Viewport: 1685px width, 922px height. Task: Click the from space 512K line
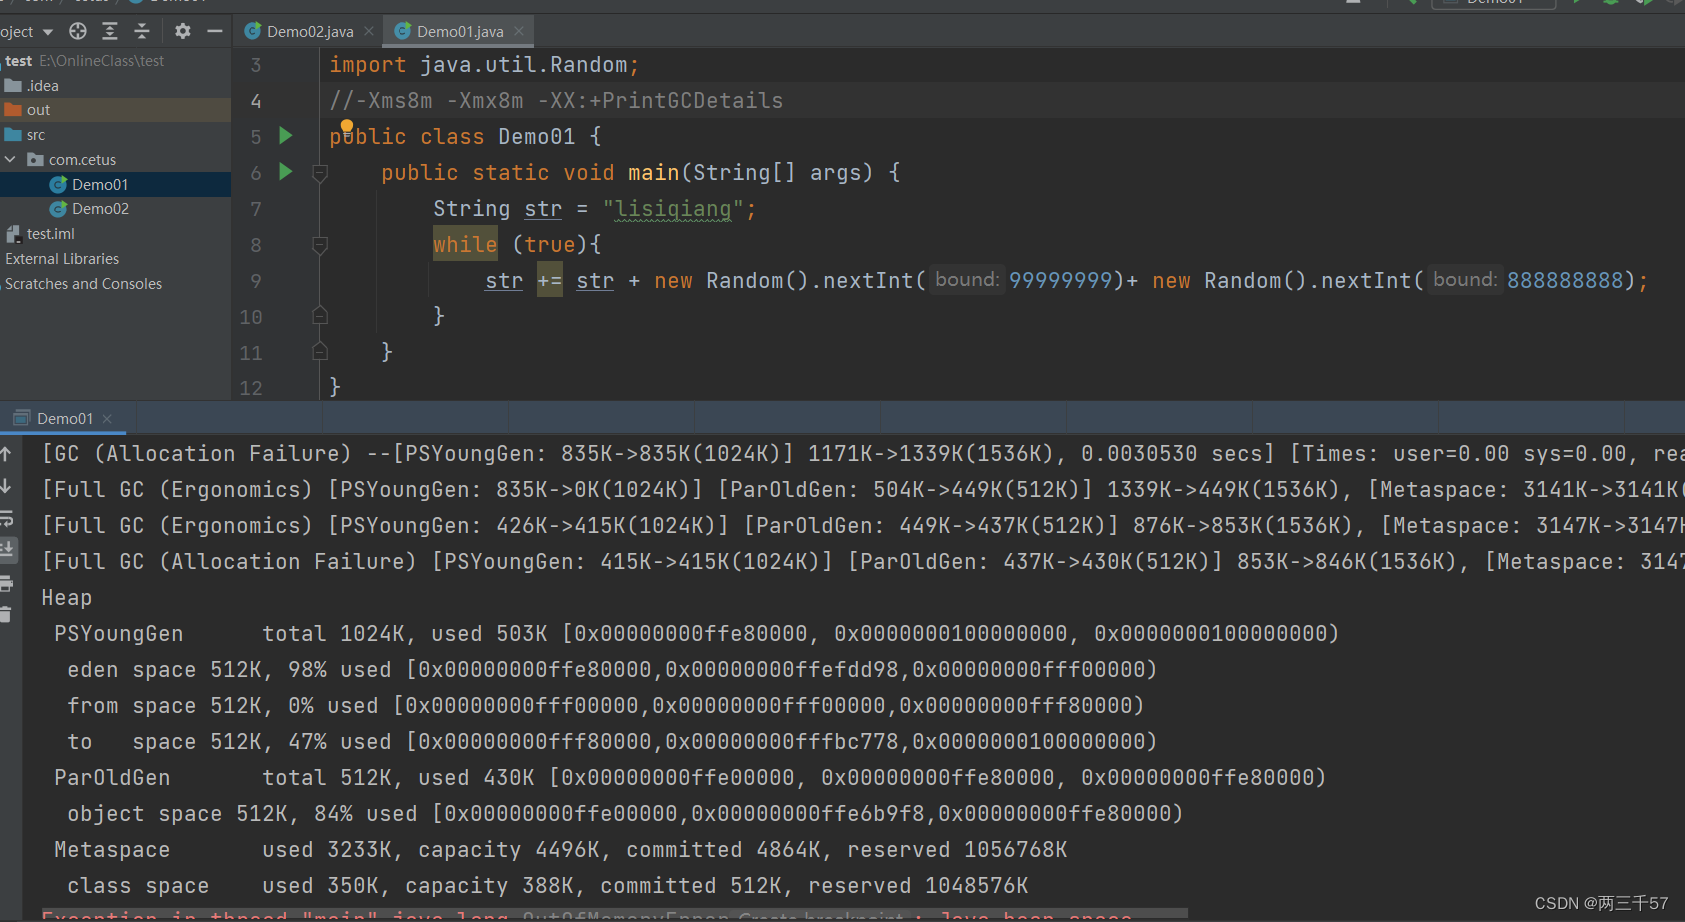tap(605, 706)
